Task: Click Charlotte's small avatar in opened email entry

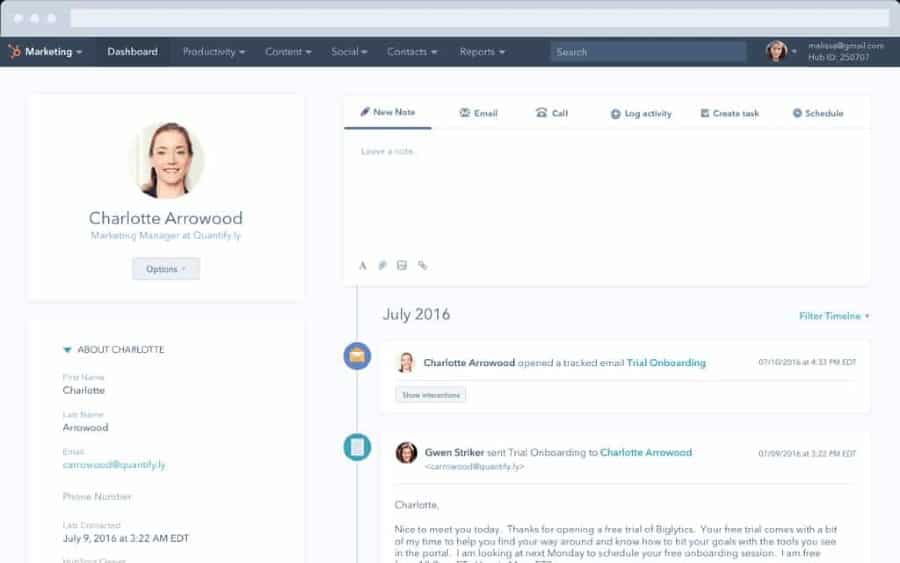Action: 406,363
